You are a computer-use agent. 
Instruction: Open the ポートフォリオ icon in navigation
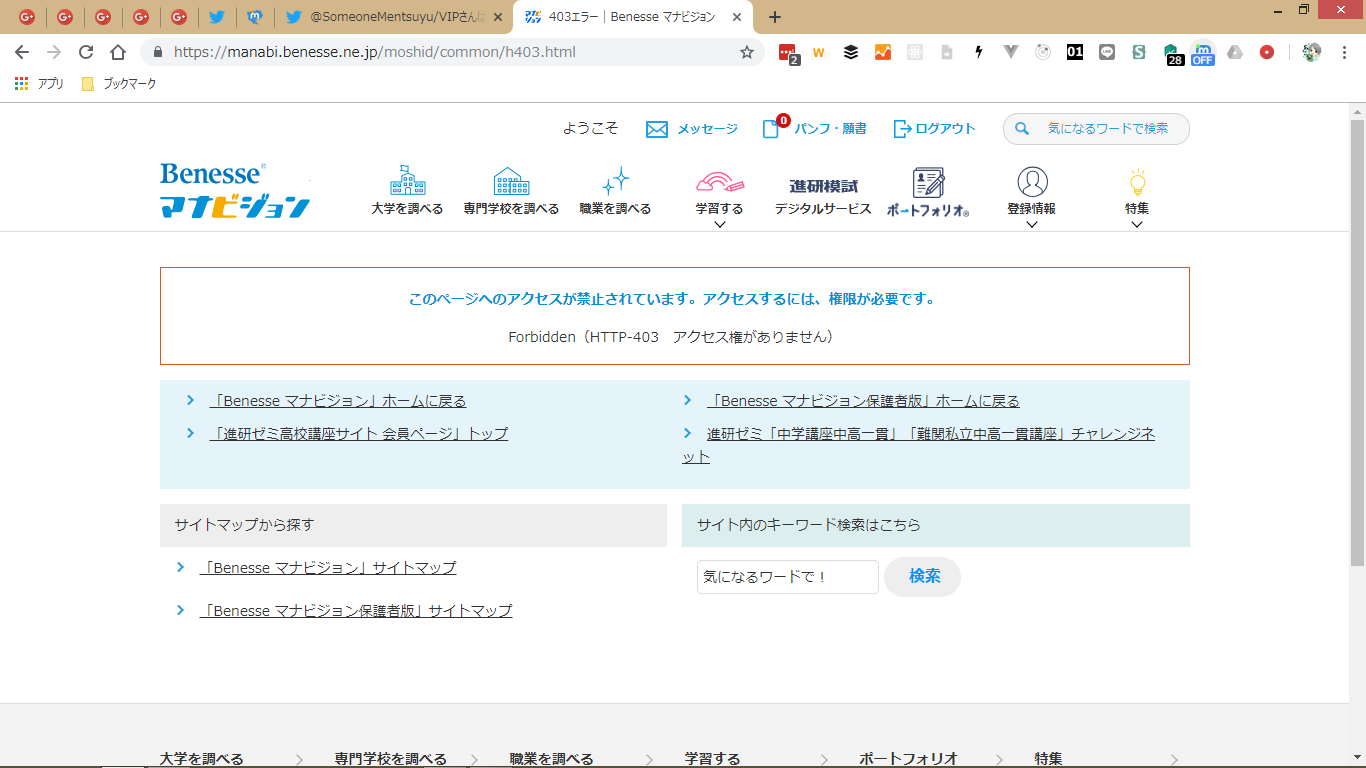[928, 183]
